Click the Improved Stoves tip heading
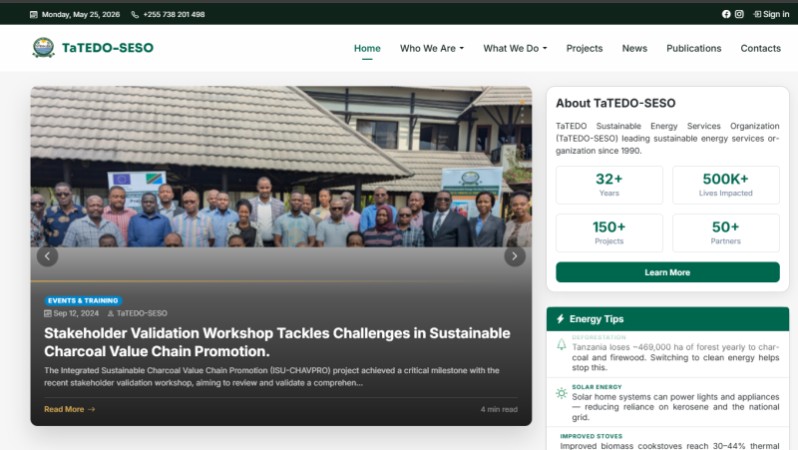This screenshot has width=798, height=450. [x=591, y=436]
